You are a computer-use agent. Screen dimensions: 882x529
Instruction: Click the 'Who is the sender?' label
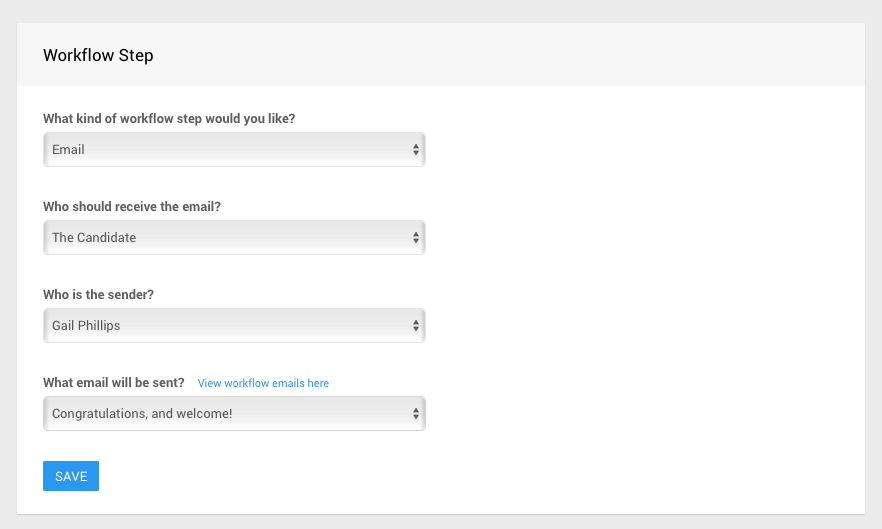tap(98, 294)
